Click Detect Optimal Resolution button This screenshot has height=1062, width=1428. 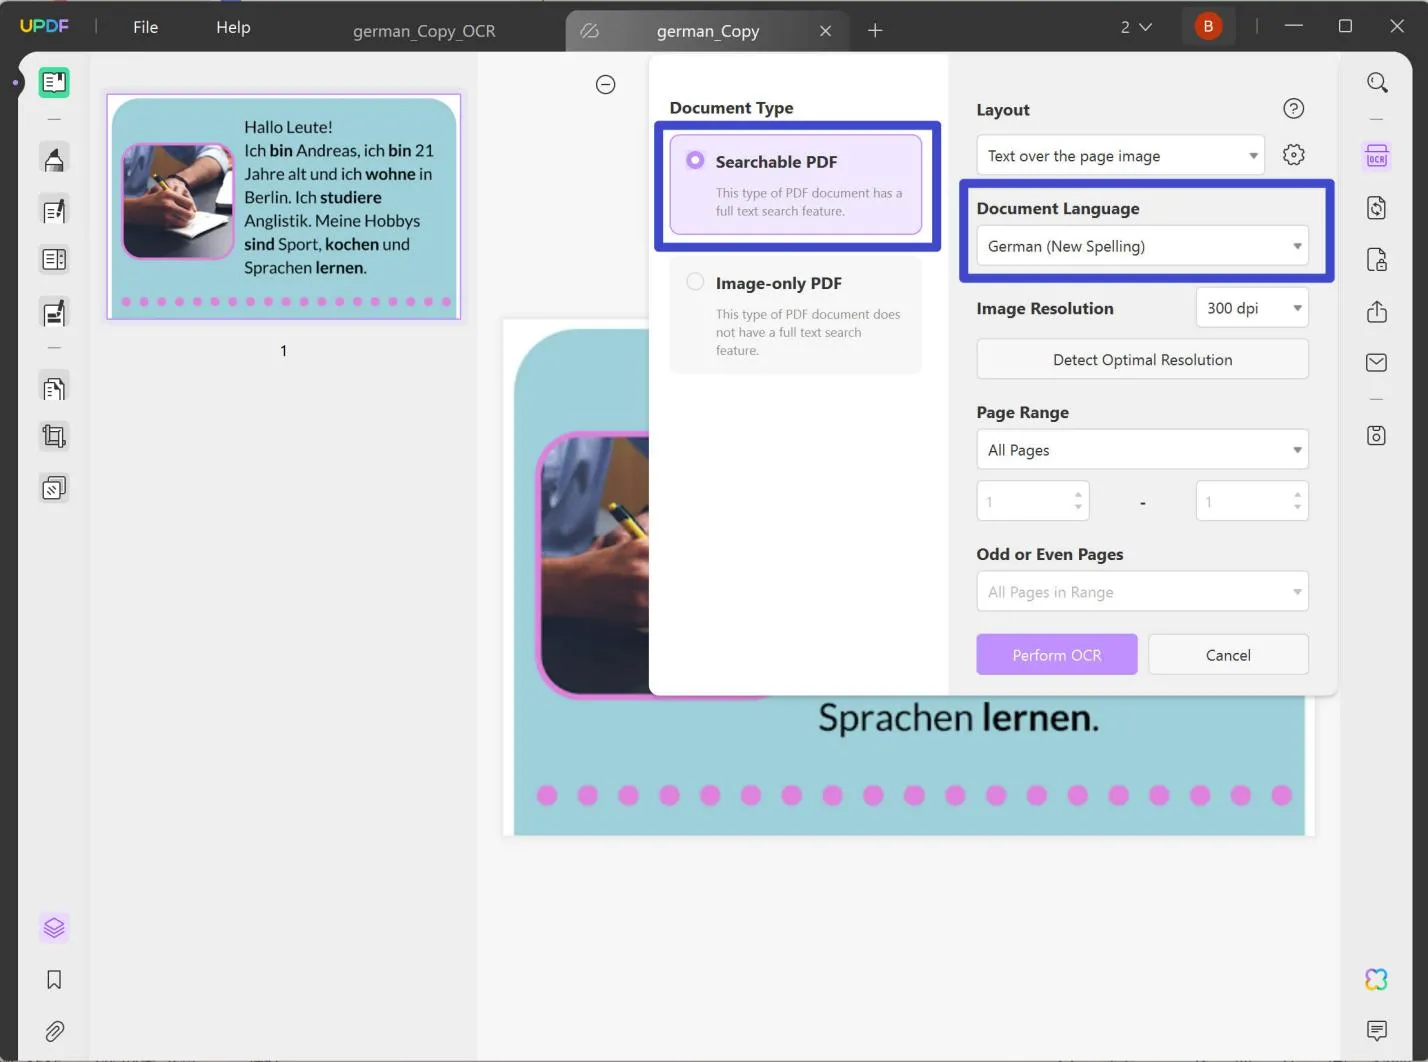[1142, 360]
